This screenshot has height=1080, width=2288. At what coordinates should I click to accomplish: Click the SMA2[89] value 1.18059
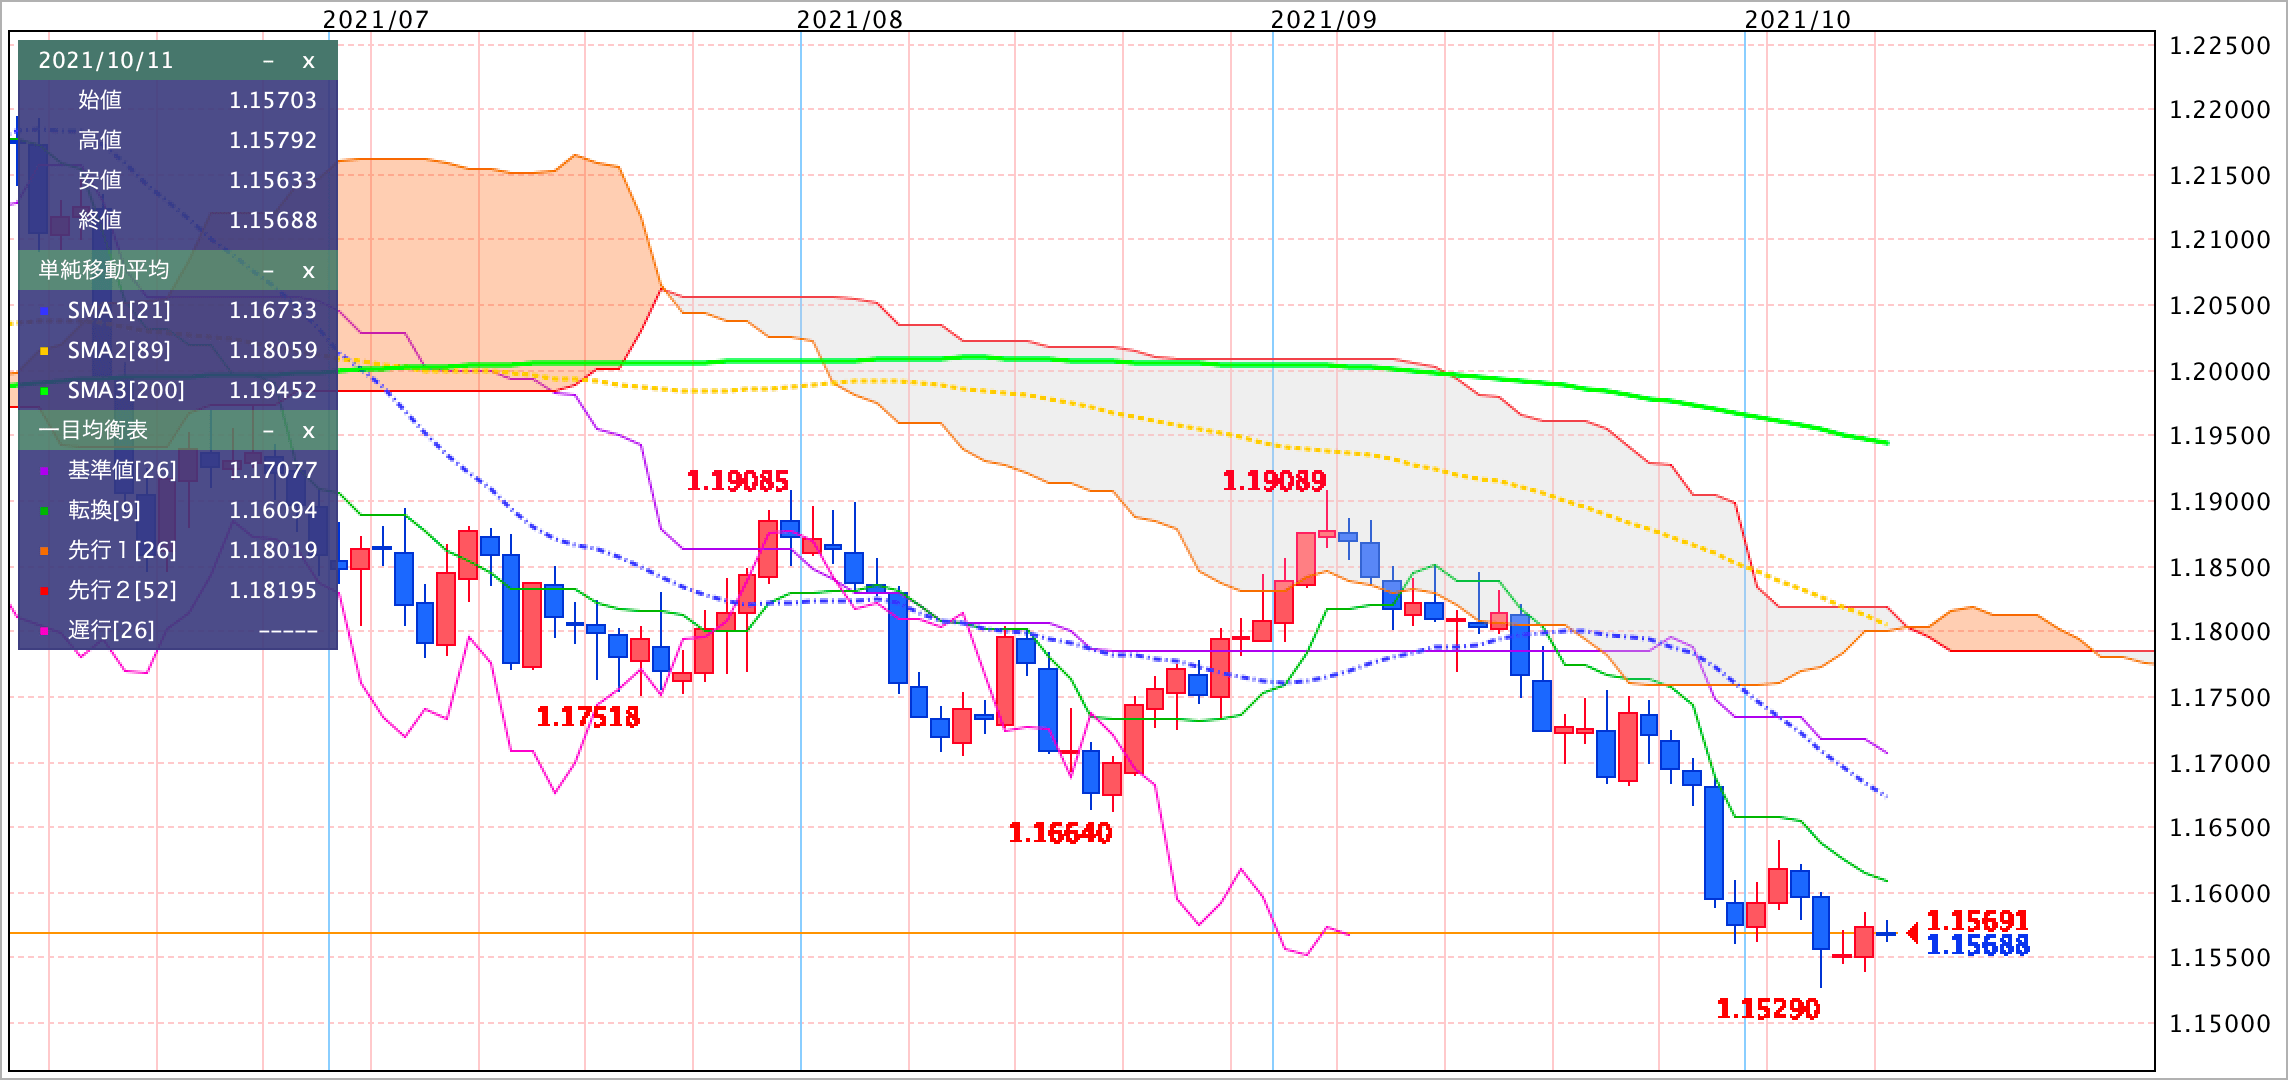[273, 350]
